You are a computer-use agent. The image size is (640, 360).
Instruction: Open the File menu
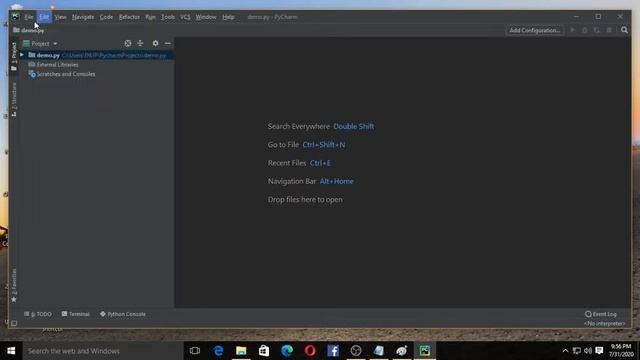[x=29, y=17]
